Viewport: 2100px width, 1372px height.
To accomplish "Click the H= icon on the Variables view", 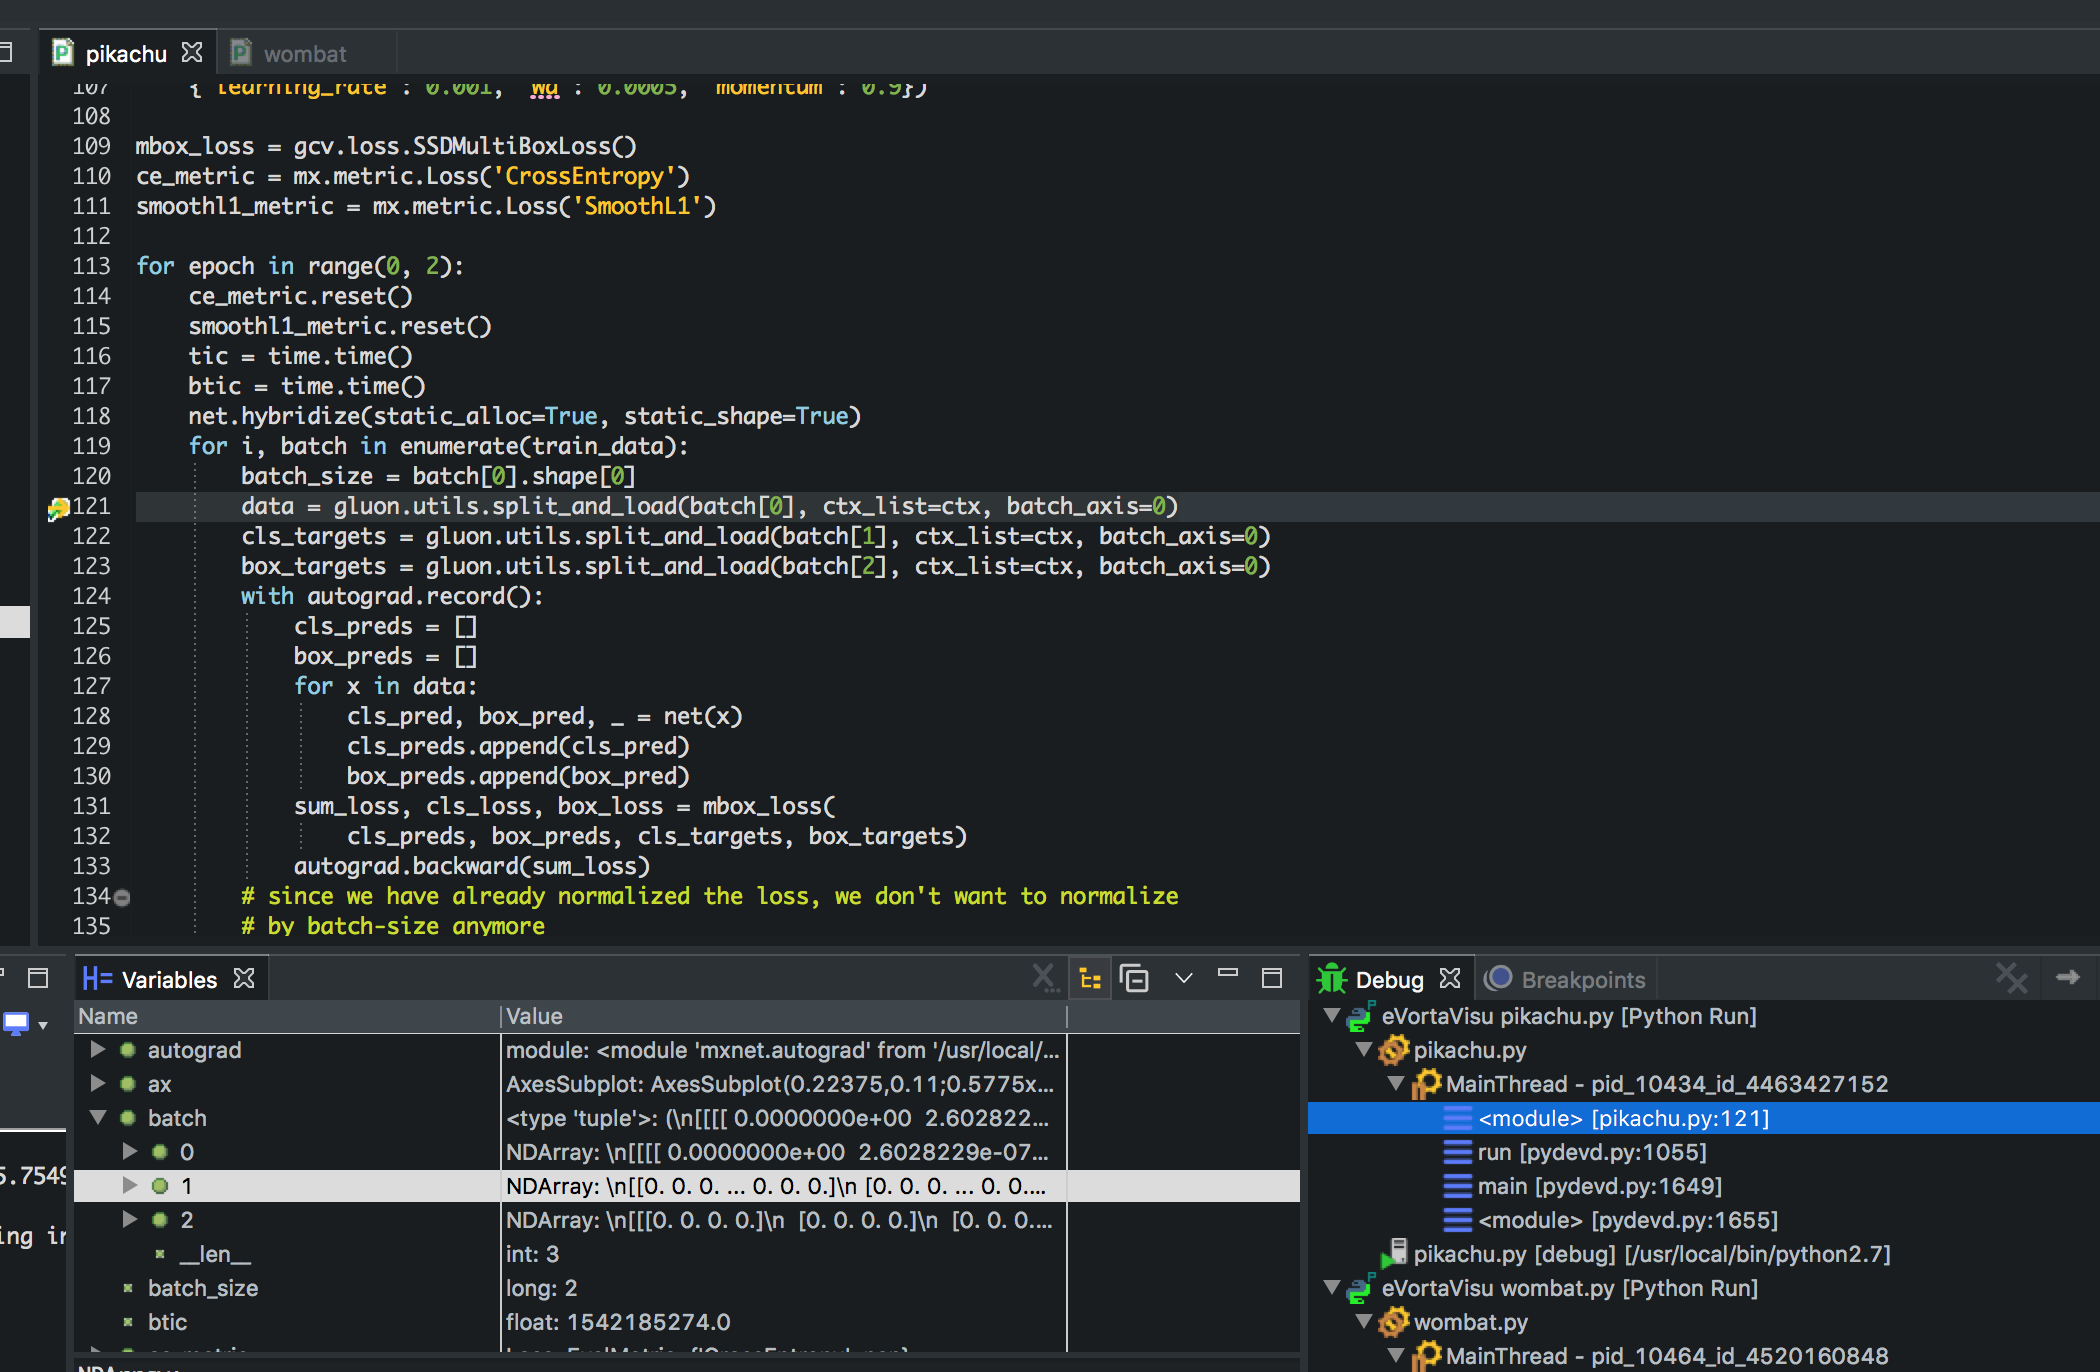I will click(x=97, y=978).
